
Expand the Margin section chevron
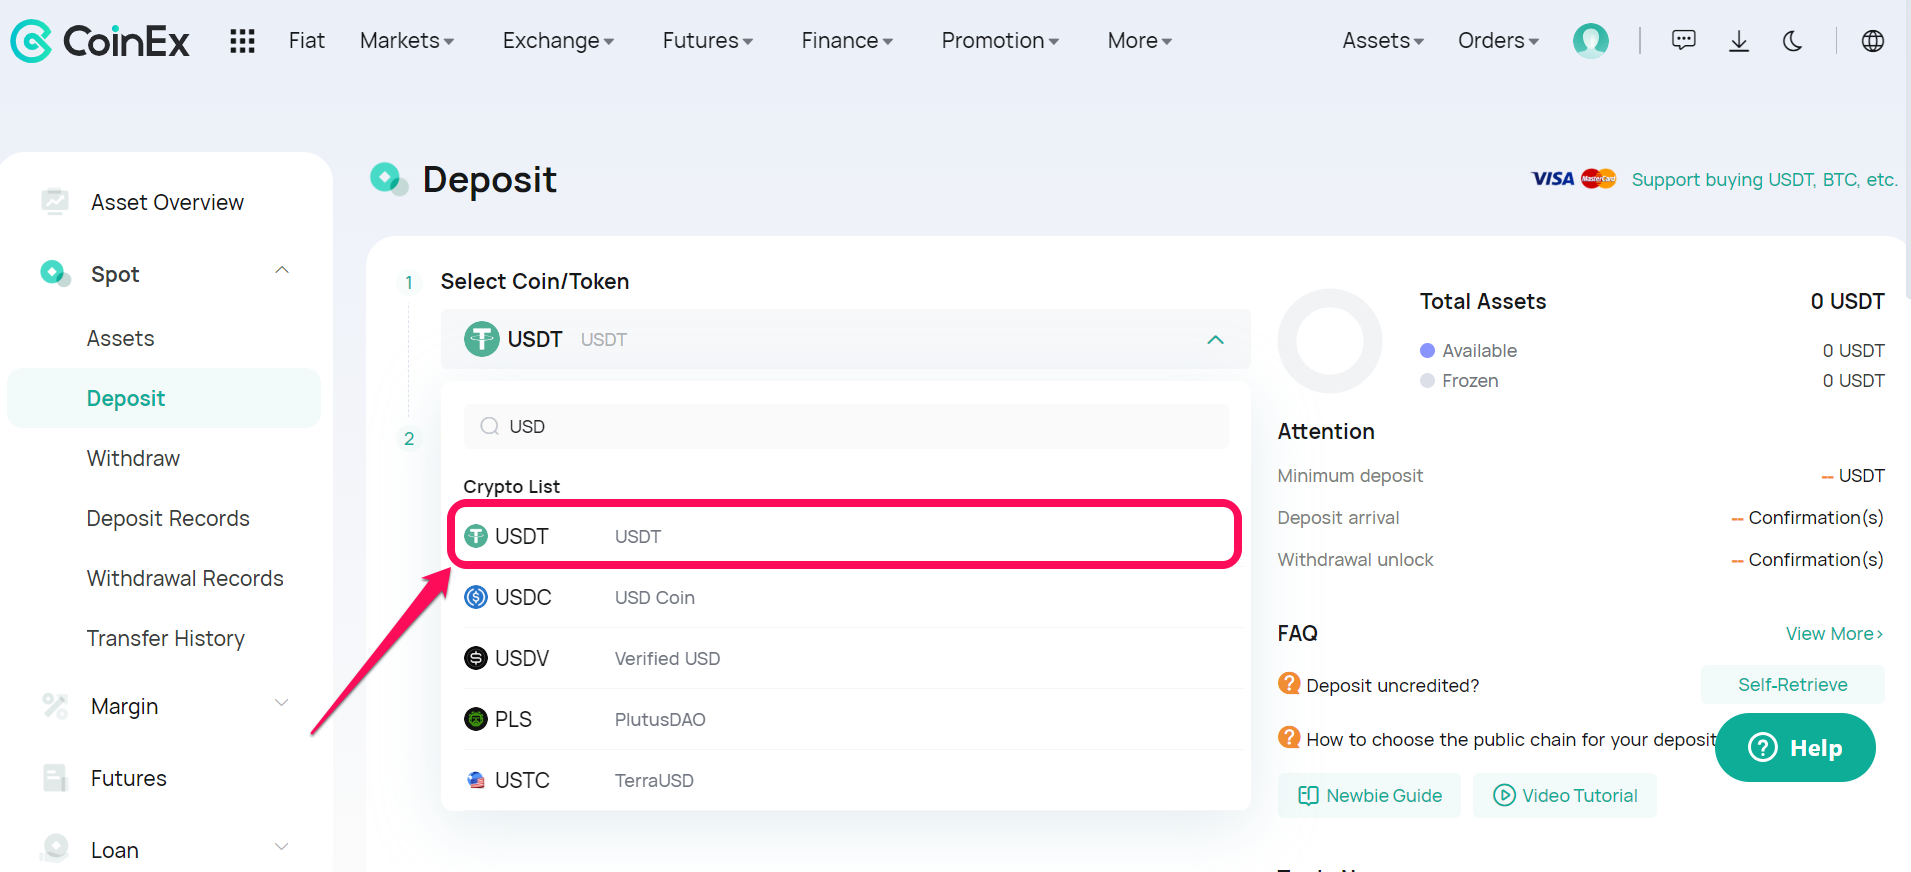pyautogui.click(x=282, y=703)
